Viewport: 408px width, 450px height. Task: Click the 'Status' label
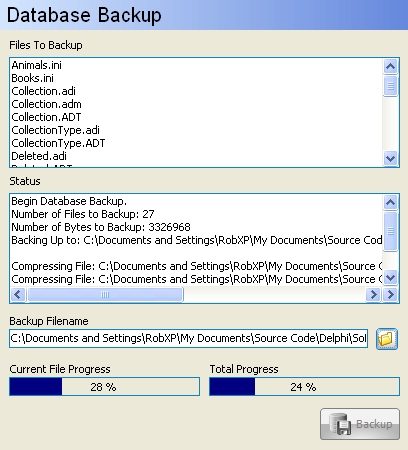click(25, 181)
